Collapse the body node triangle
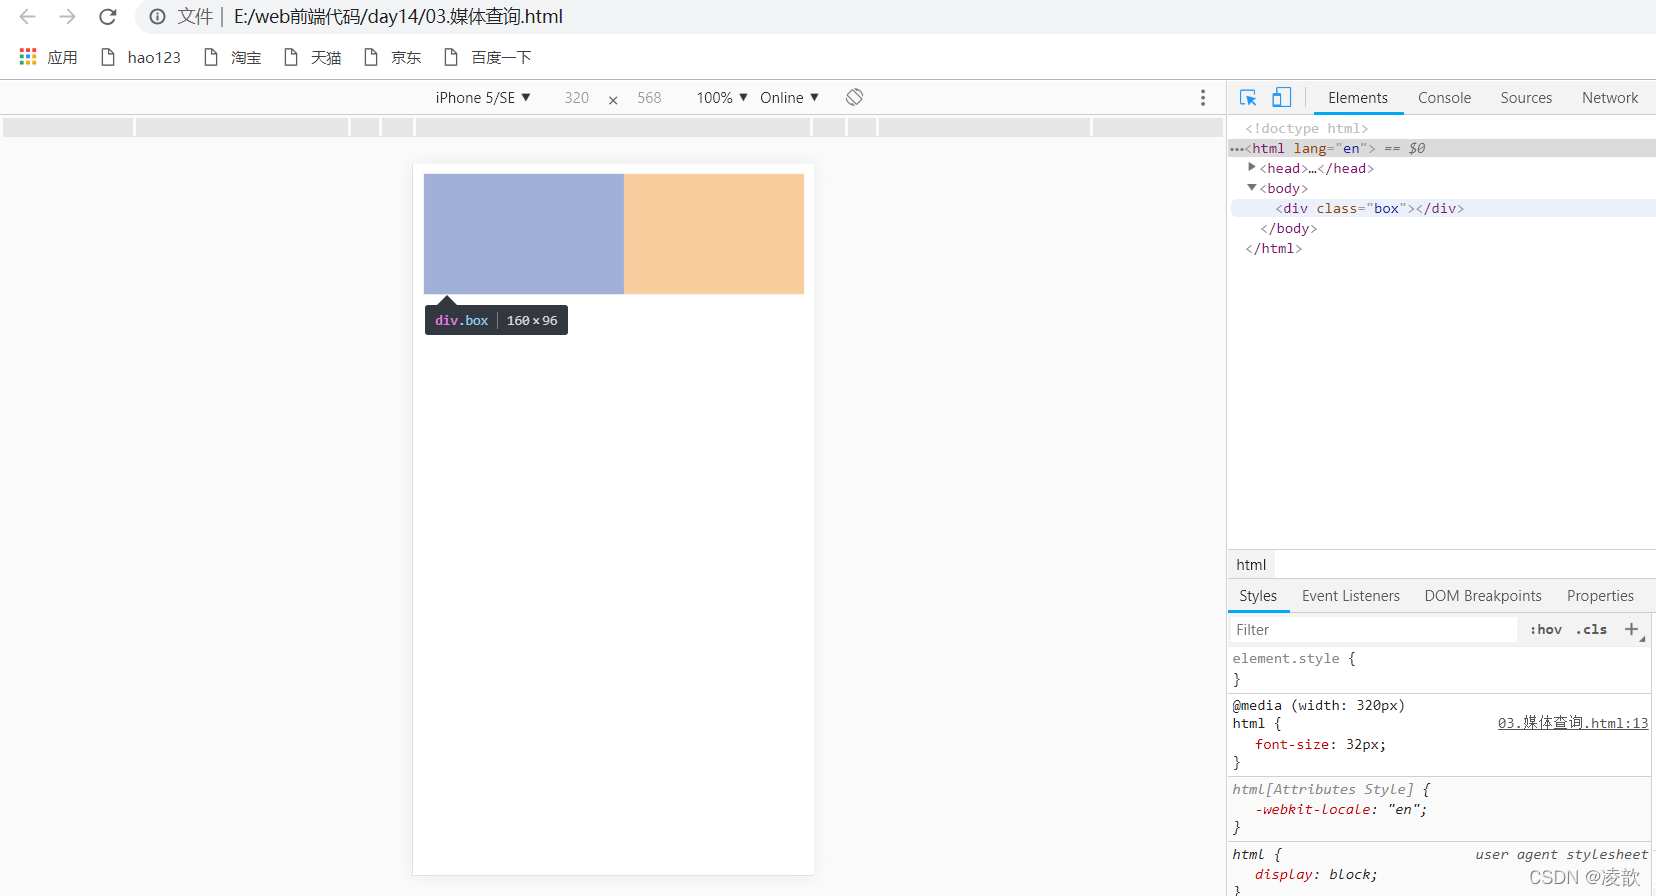 tap(1252, 187)
